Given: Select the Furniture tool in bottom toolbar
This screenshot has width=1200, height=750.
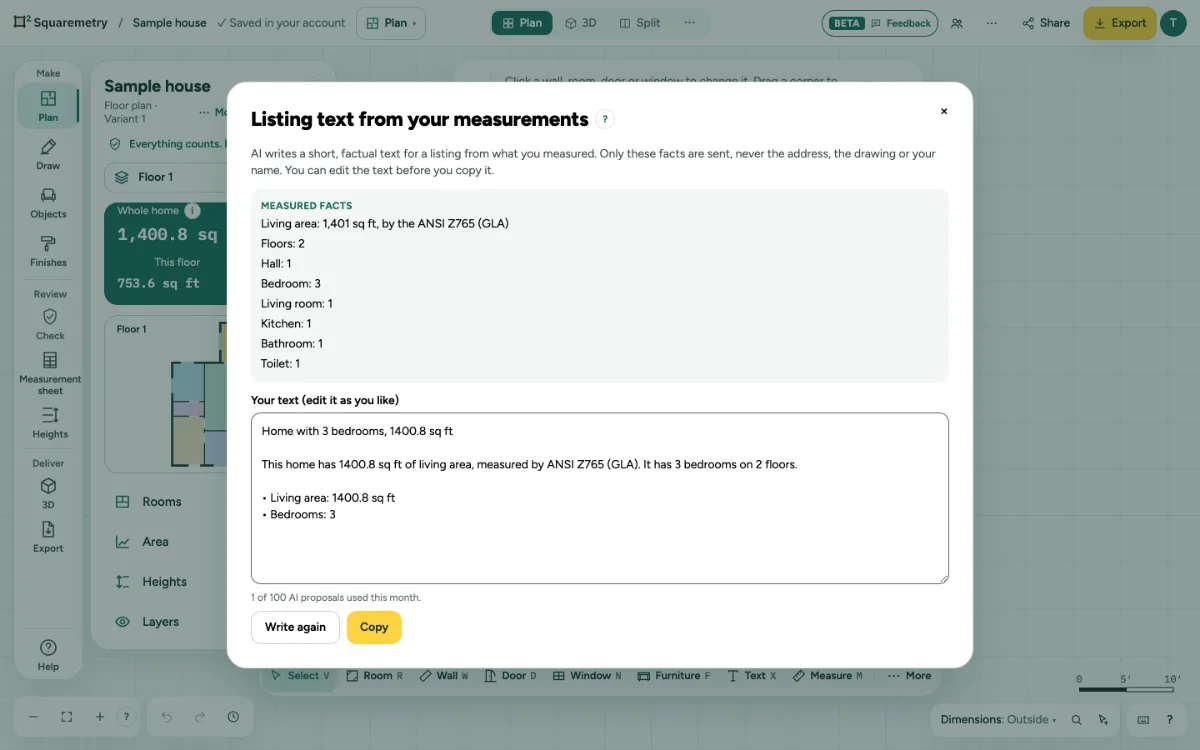Looking at the screenshot, I should click(x=674, y=676).
